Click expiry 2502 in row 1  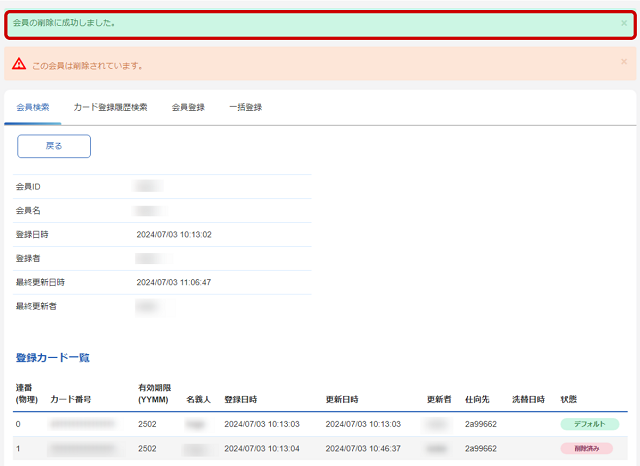pos(147,448)
